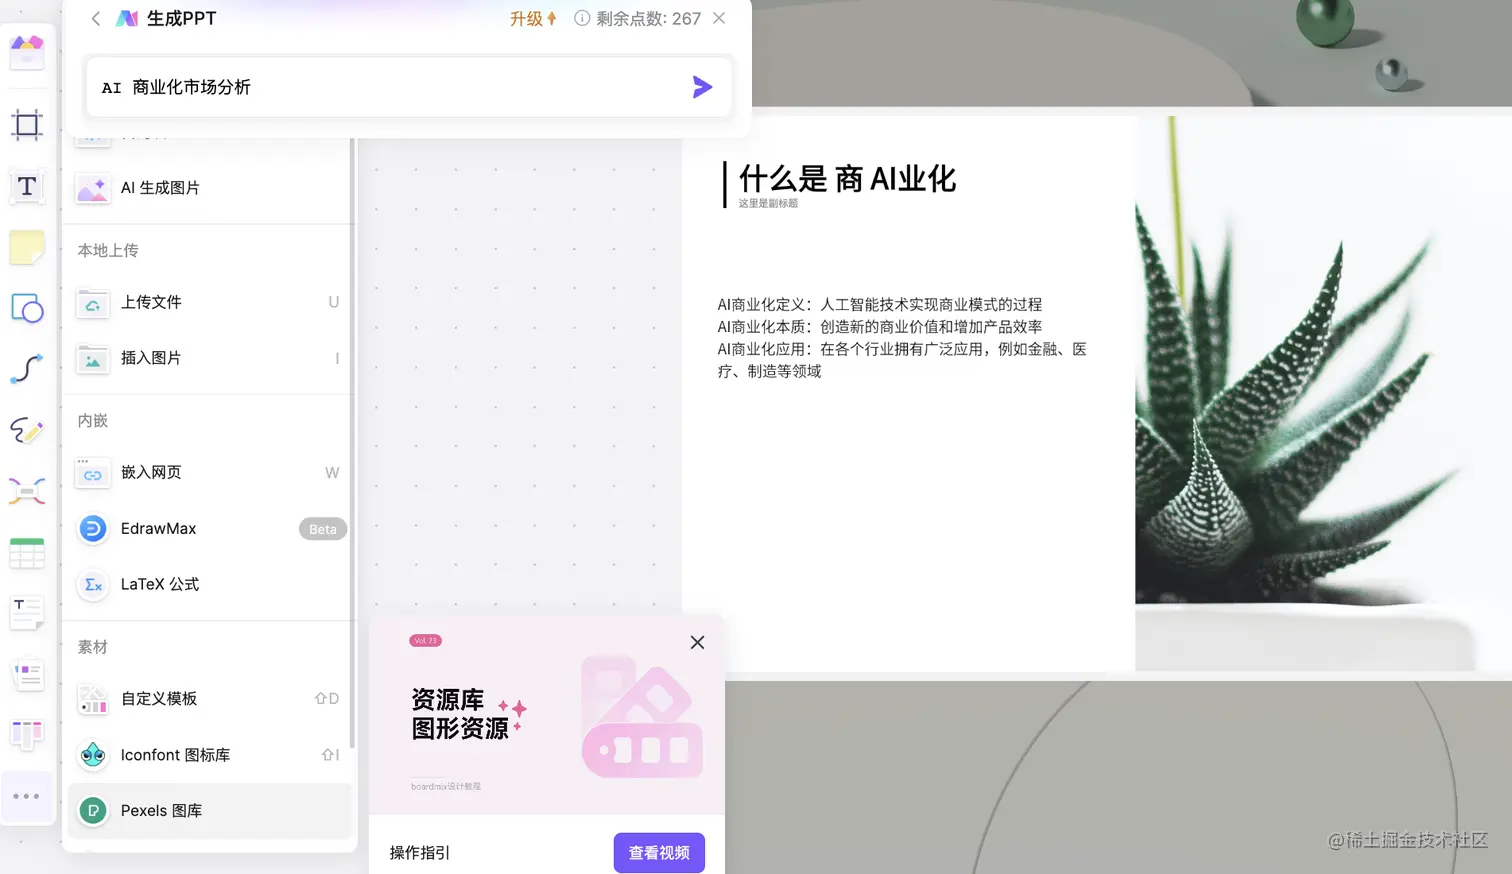Send the AI prompt with the arrow icon
The height and width of the screenshot is (874, 1512).
703,87
